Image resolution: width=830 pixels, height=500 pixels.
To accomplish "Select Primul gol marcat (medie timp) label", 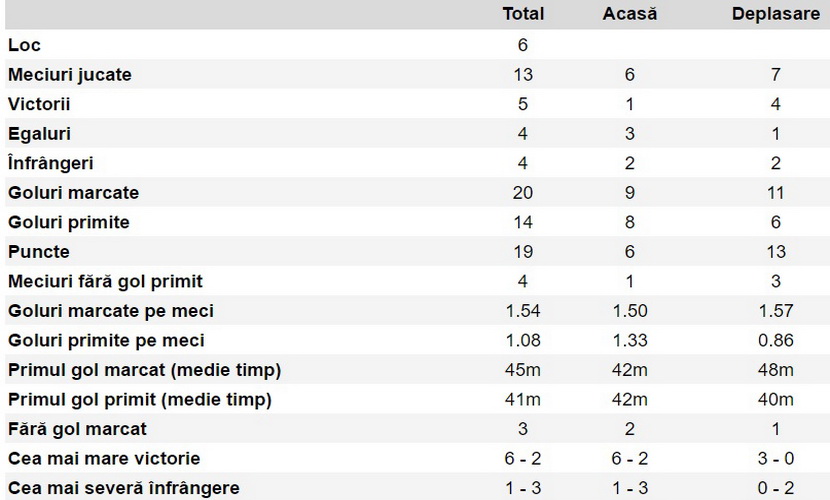I will click(x=144, y=370).
